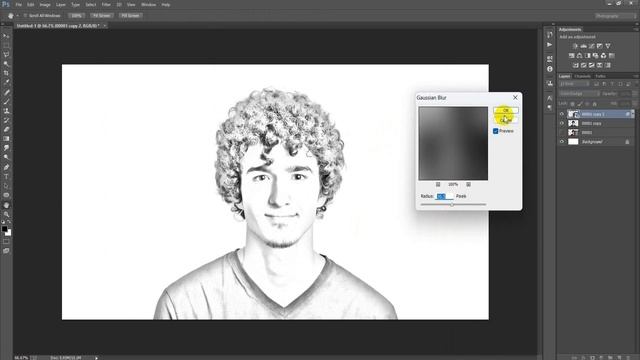Select the Dodge tool
The width and height of the screenshot is (640, 360).
(x=6, y=158)
